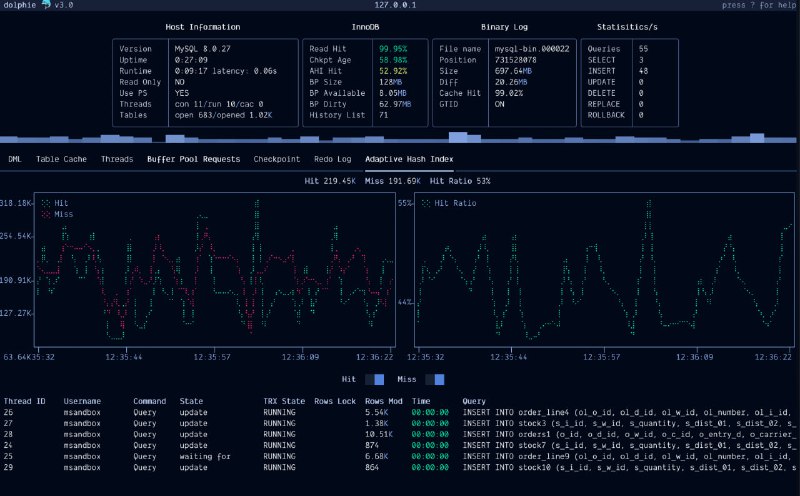Click the INSERT INTO orders1 query

coord(629,434)
